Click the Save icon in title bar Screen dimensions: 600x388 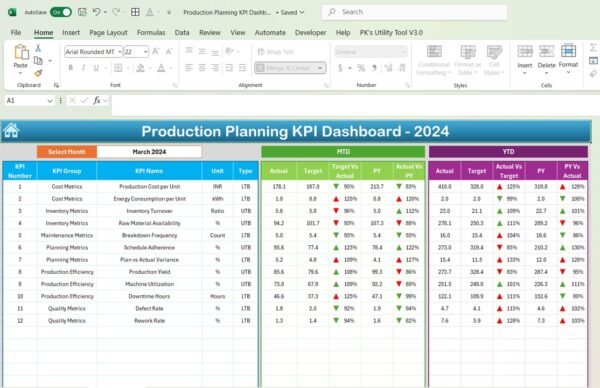(x=82, y=12)
